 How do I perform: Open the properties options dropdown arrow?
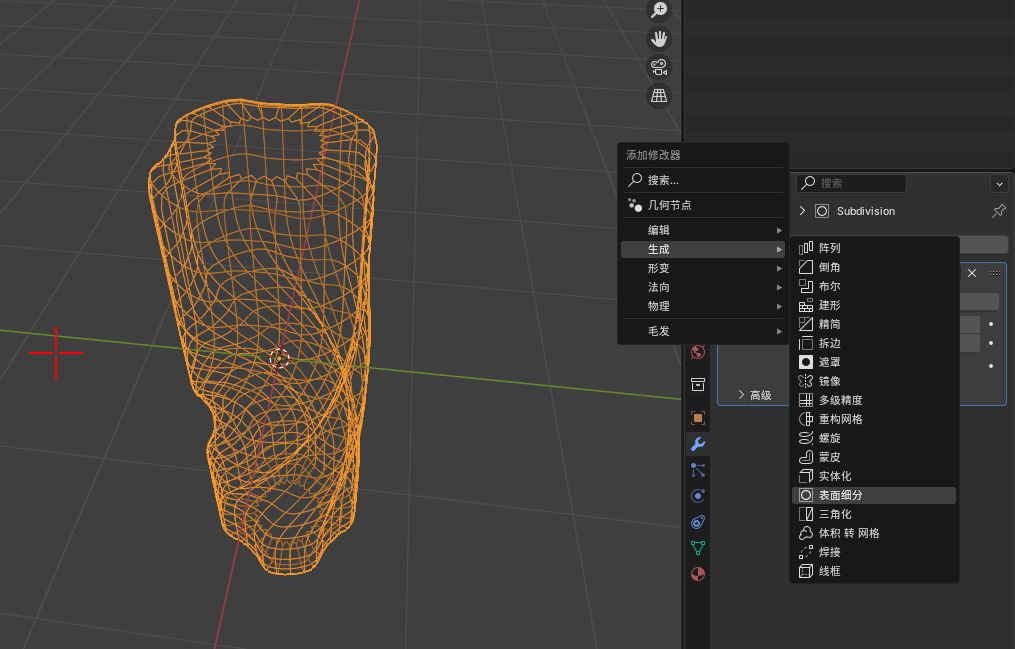(x=998, y=184)
